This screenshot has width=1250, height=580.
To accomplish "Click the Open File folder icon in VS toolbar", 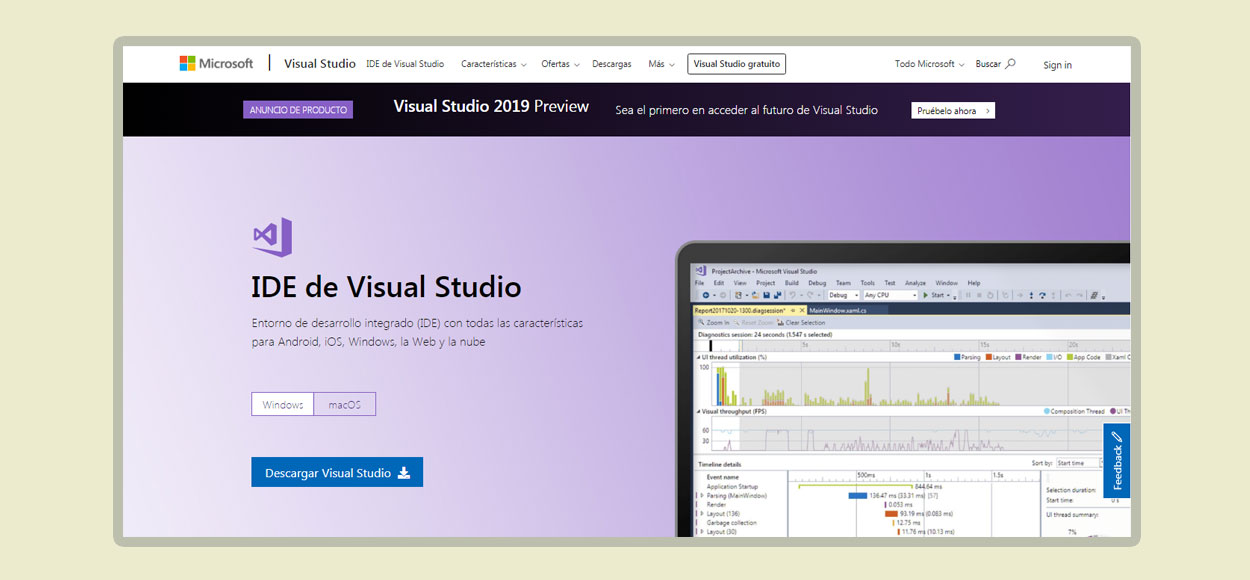I will coord(755,295).
